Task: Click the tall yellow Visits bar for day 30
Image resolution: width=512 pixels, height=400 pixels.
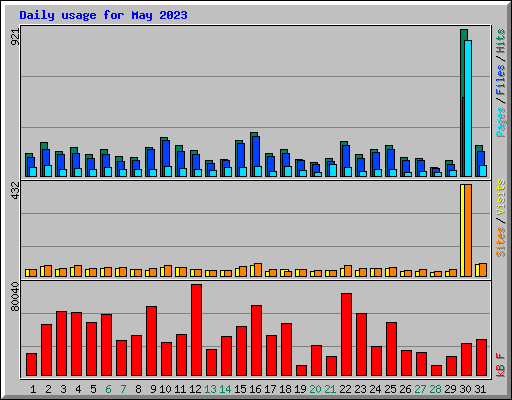Action: 462,230
